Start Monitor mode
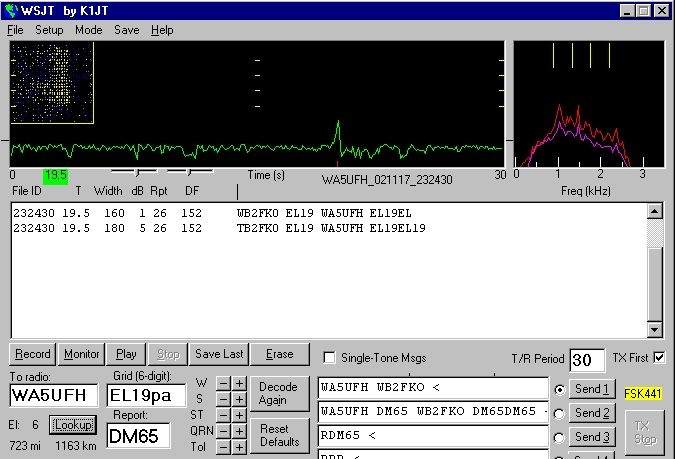Screen dimensions: 675x459 [x=81, y=354]
